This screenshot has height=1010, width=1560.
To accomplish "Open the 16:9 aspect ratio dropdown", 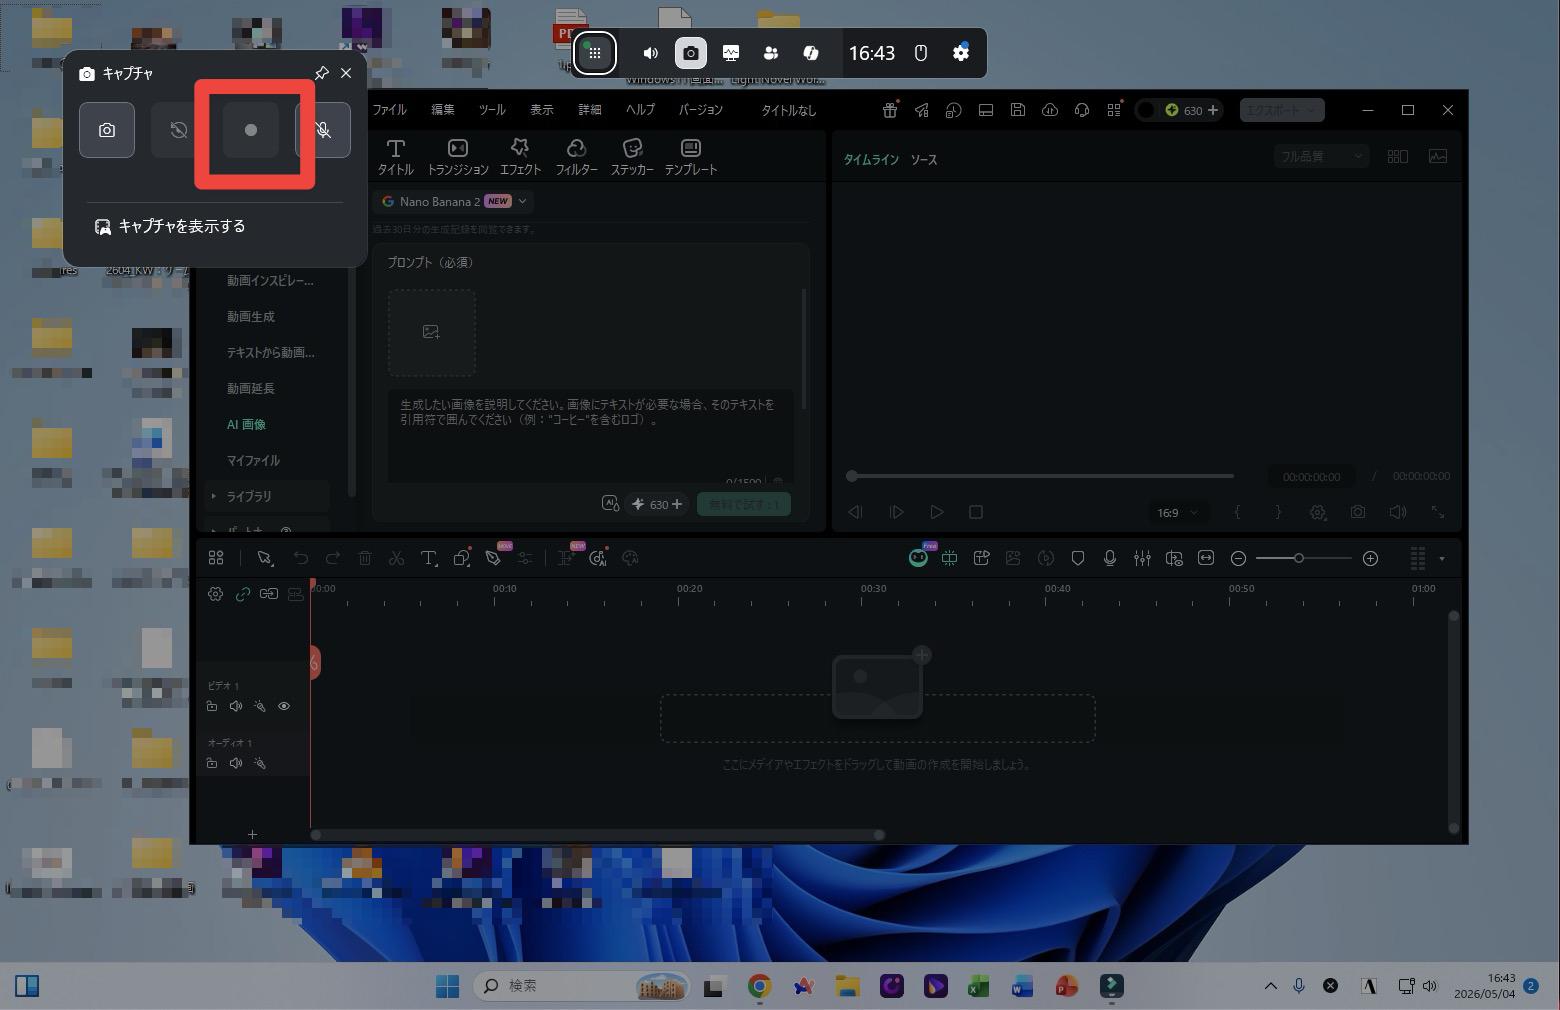I will tap(1177, 512).
